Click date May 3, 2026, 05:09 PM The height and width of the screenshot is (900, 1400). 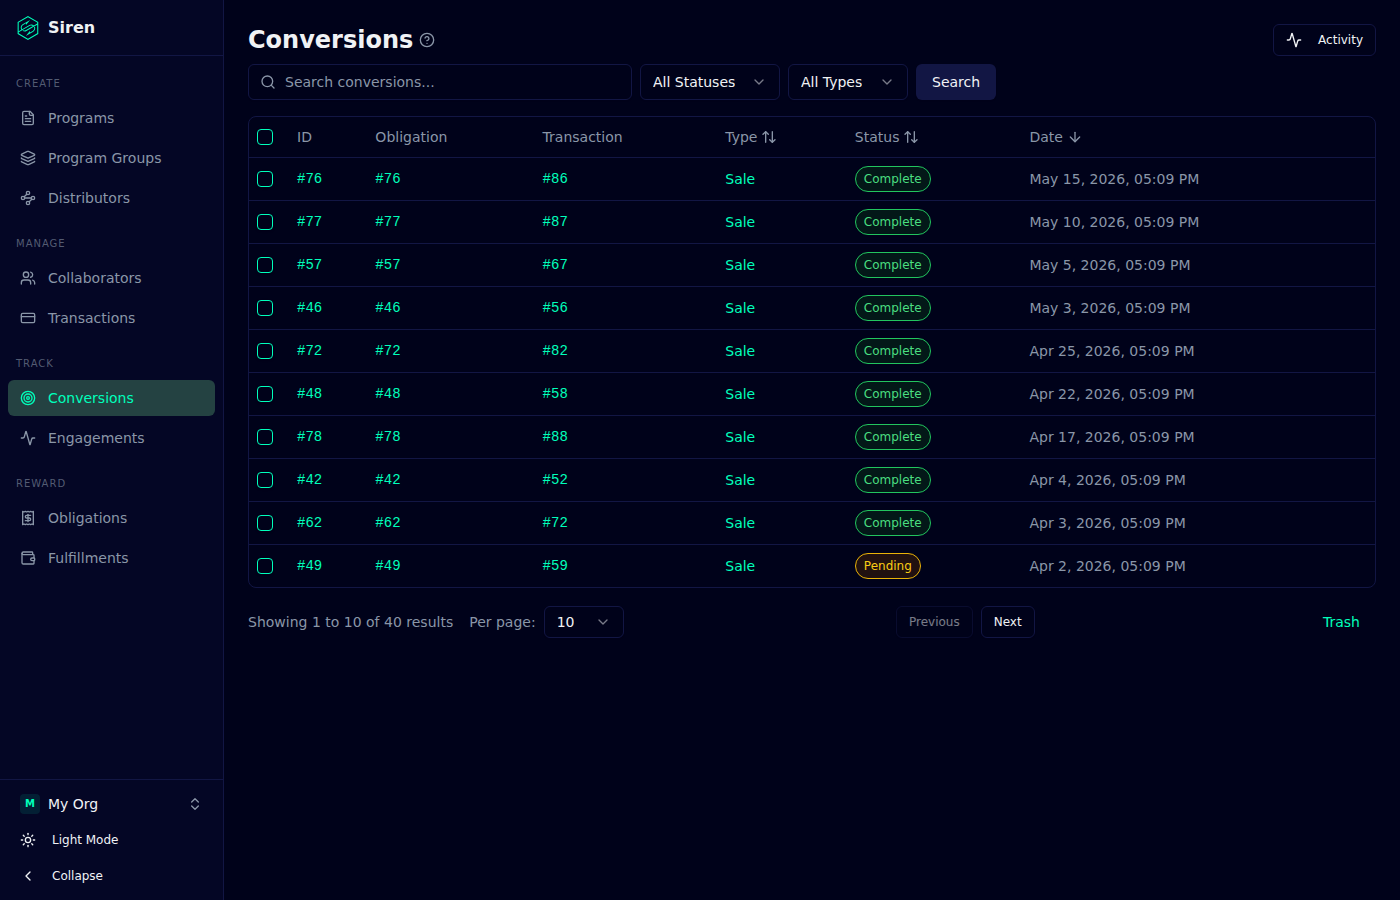[x=1110, y=308]
